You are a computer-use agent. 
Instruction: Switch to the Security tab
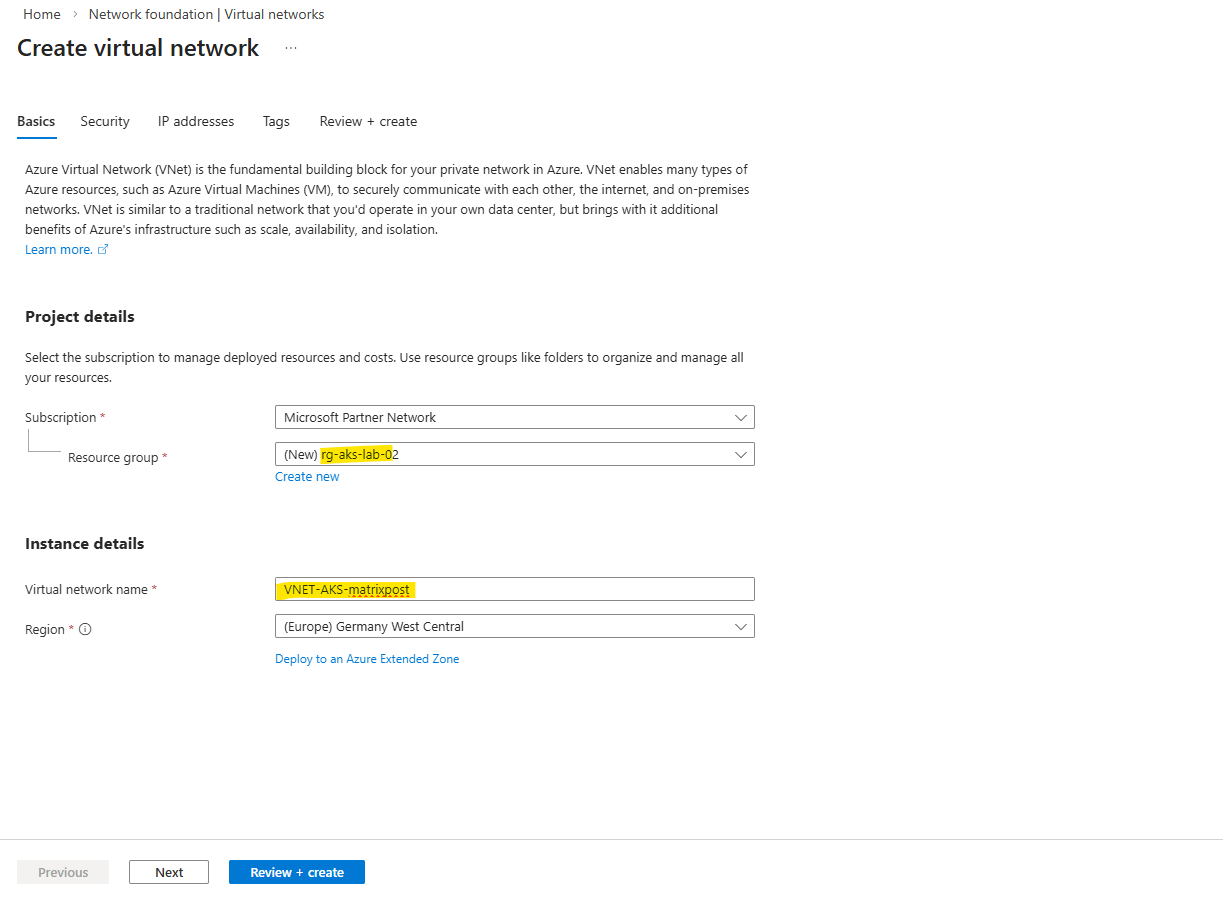point(105,121)
